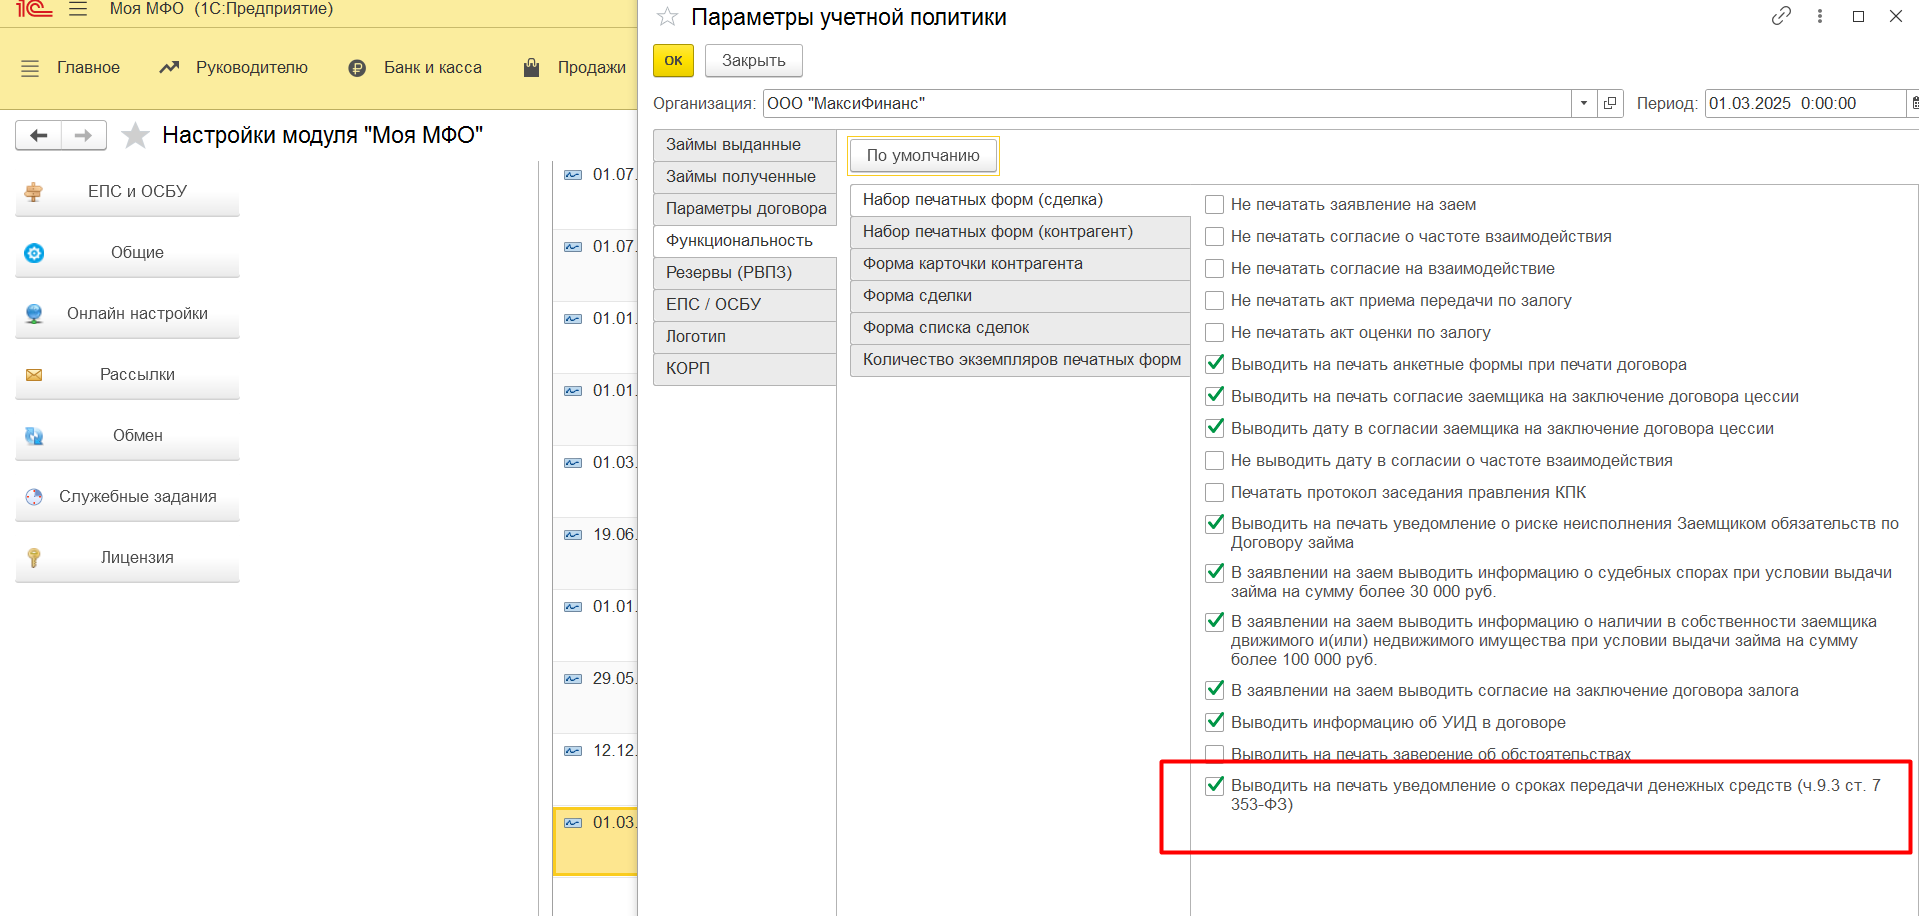1919x916 pixels.
Task: Open the Лицензия section
Action: 128,558
